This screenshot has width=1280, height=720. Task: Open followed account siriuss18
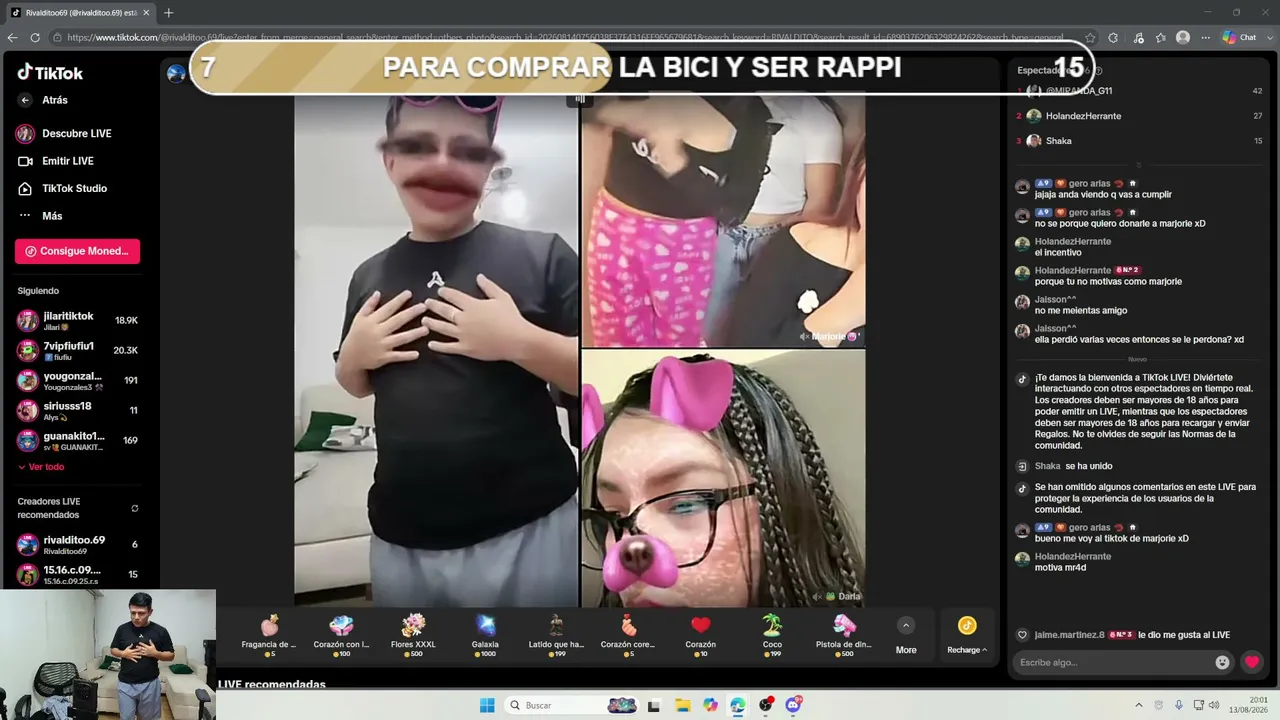(x=77, y=411)
